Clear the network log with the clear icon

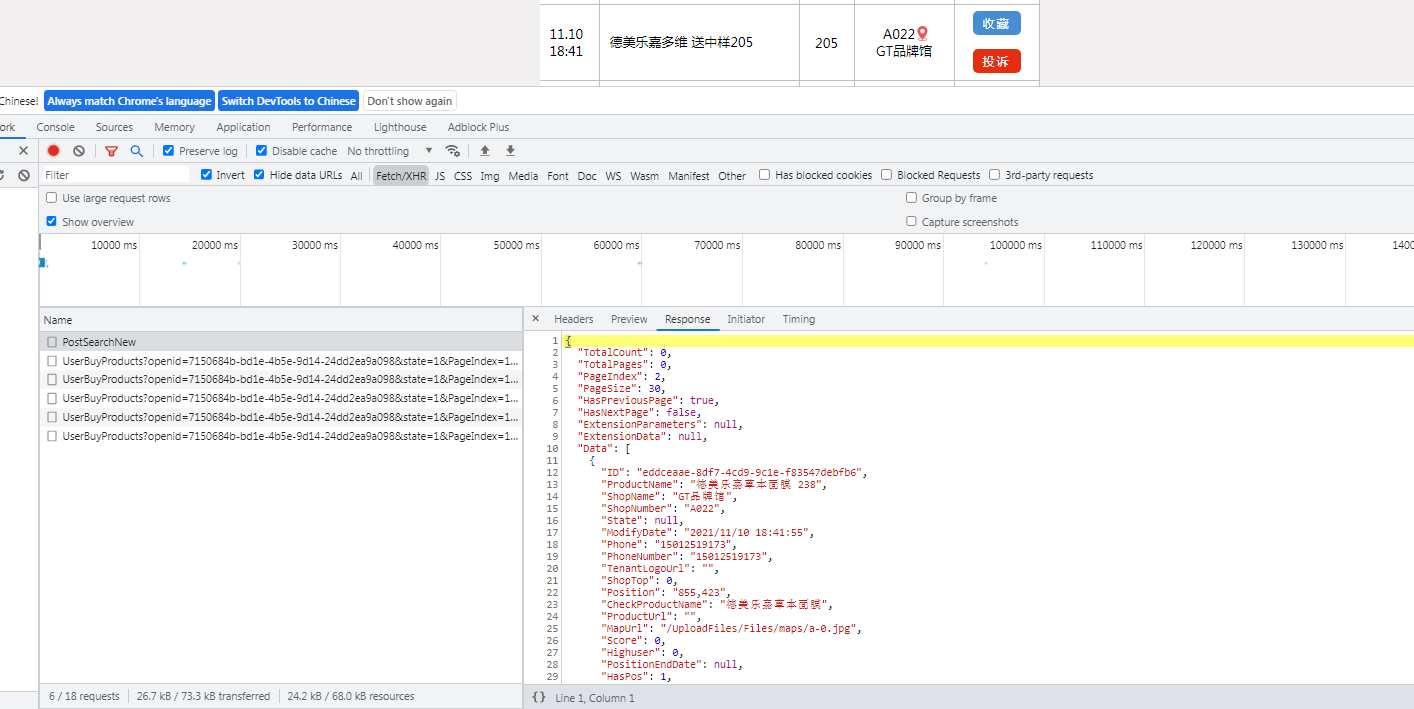point(79,151)
